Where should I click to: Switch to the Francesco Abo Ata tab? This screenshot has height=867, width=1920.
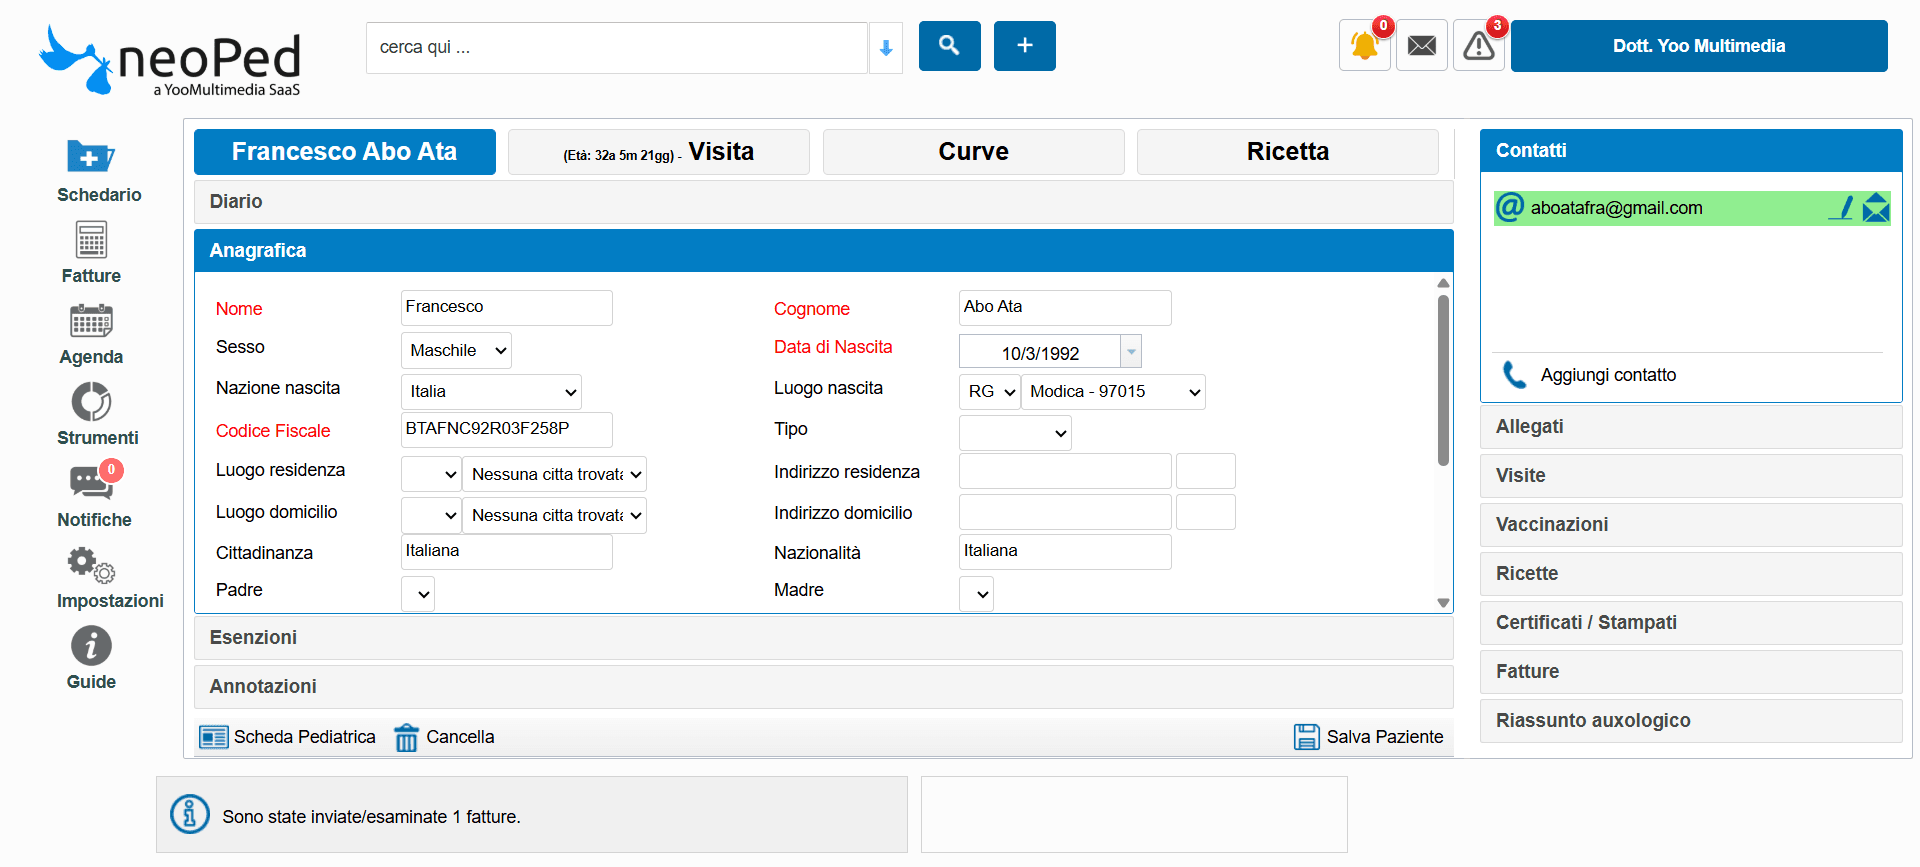point(345,152)
